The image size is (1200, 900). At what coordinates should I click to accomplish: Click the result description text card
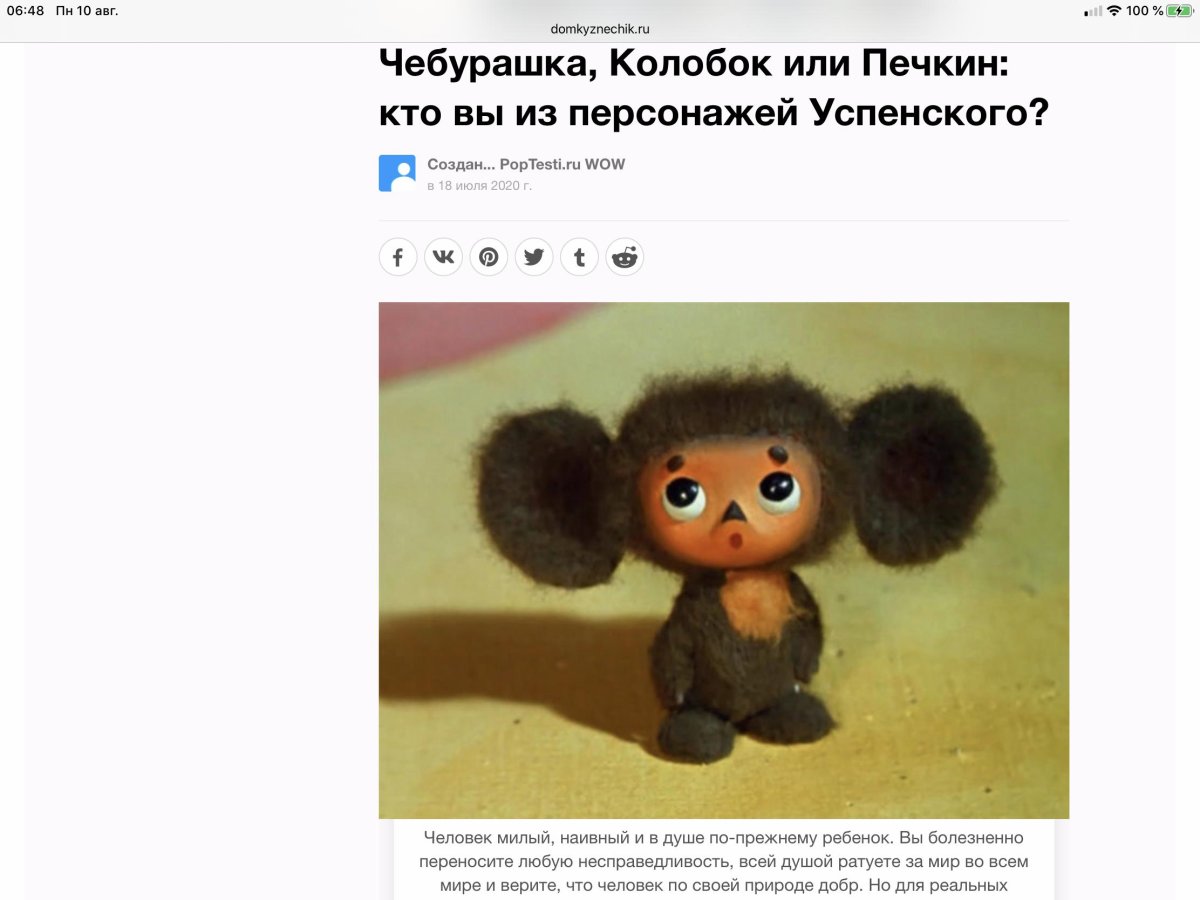724,861
